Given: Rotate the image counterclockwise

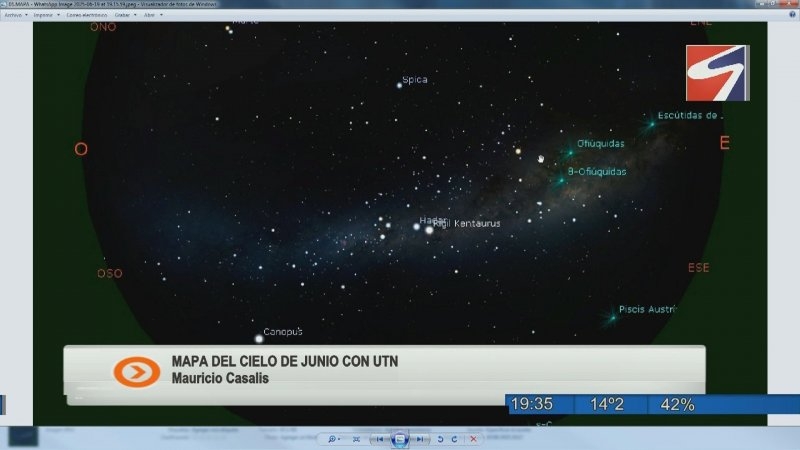Looking at the screenshot, I should coord(440,439).
